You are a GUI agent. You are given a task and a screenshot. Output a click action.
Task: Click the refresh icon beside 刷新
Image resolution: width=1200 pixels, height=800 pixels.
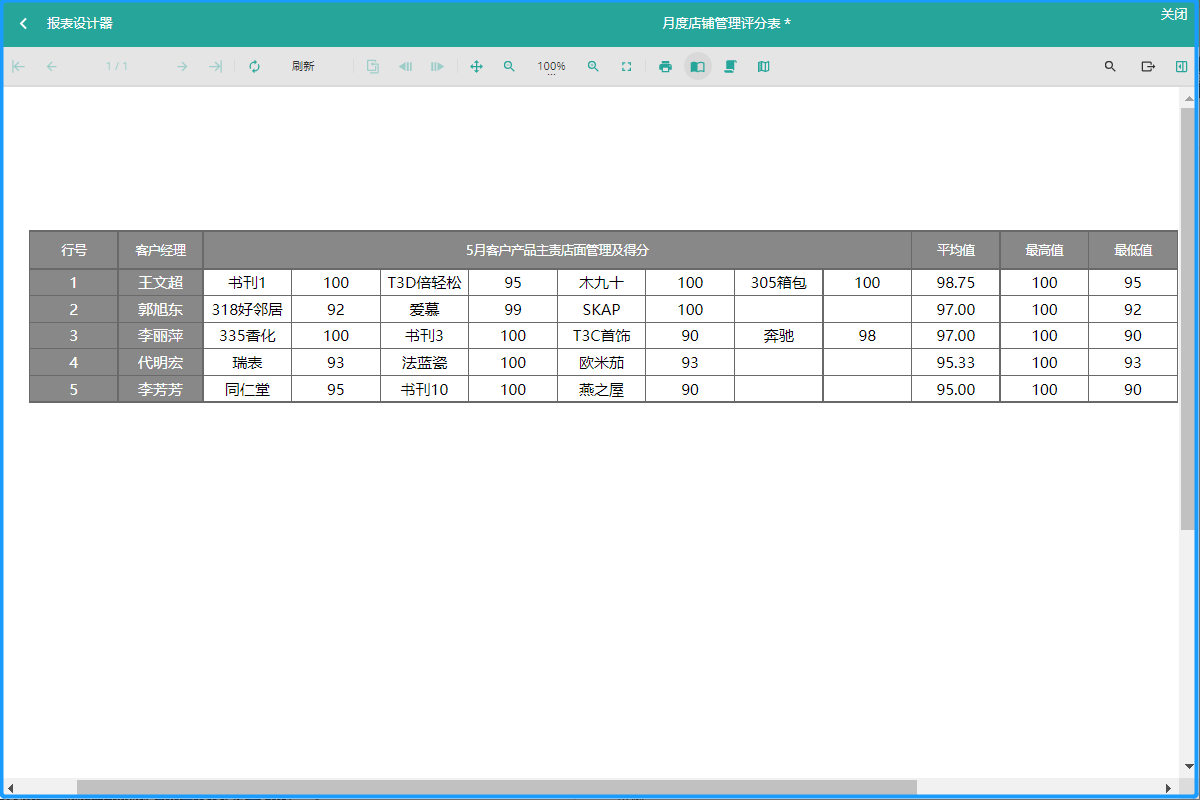click(x=254, y=67)
